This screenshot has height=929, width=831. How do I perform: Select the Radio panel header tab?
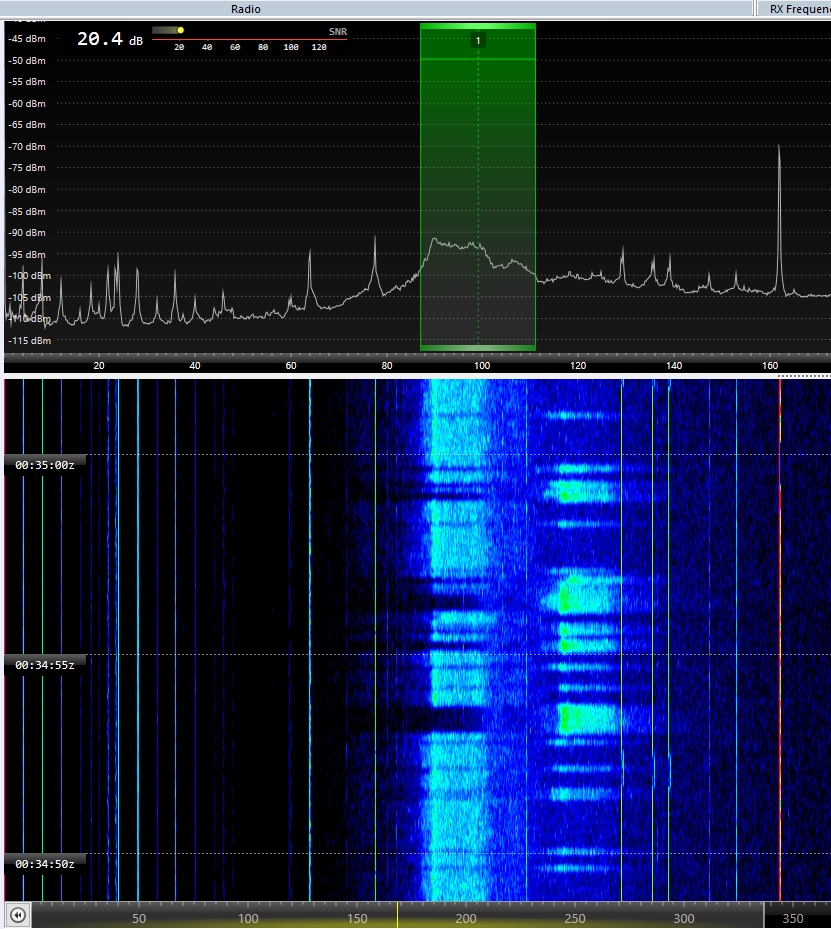pos(246,8)
